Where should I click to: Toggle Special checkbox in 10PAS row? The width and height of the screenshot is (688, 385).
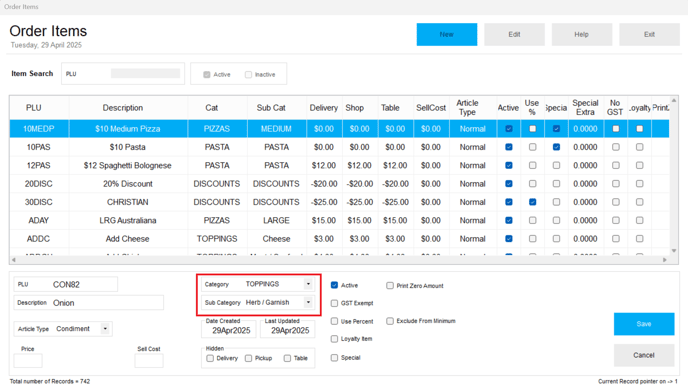point(556,147)
